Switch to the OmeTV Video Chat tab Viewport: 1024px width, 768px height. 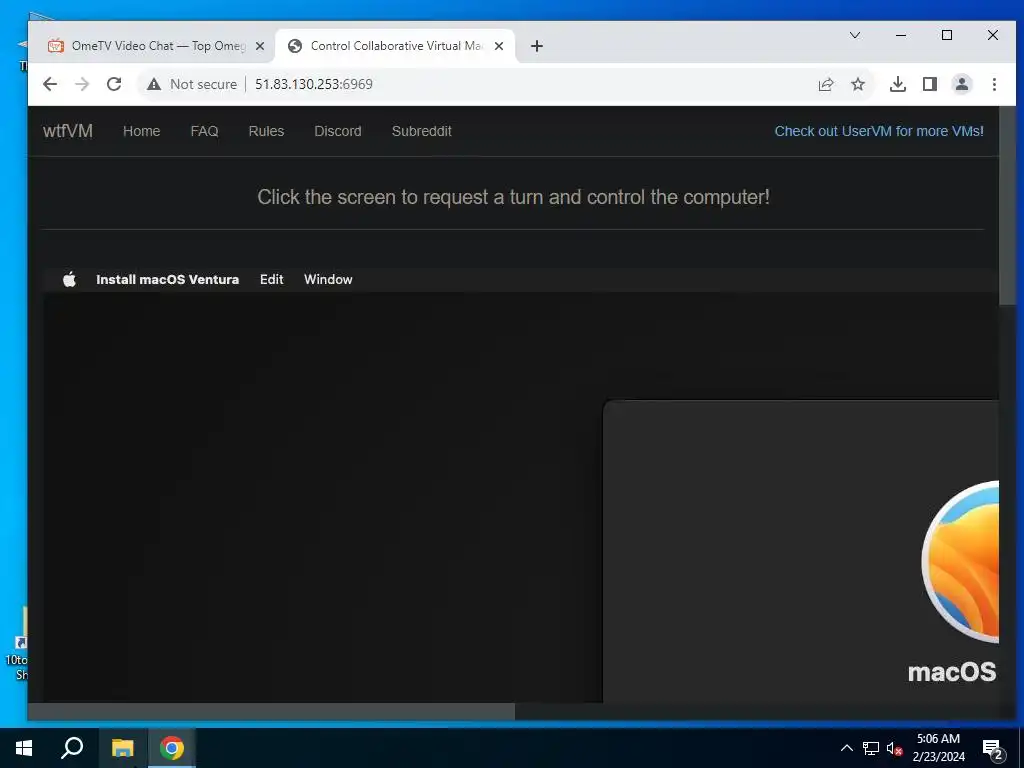tap(150, 46)
